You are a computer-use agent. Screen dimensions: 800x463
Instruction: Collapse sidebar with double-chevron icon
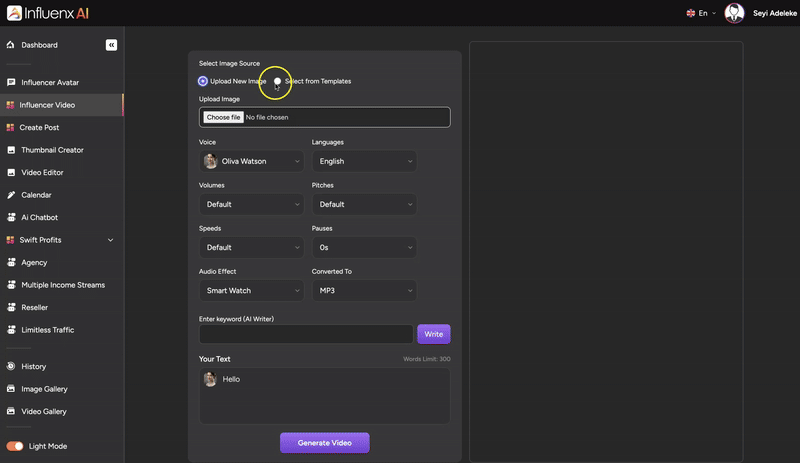tap(111, 45)
